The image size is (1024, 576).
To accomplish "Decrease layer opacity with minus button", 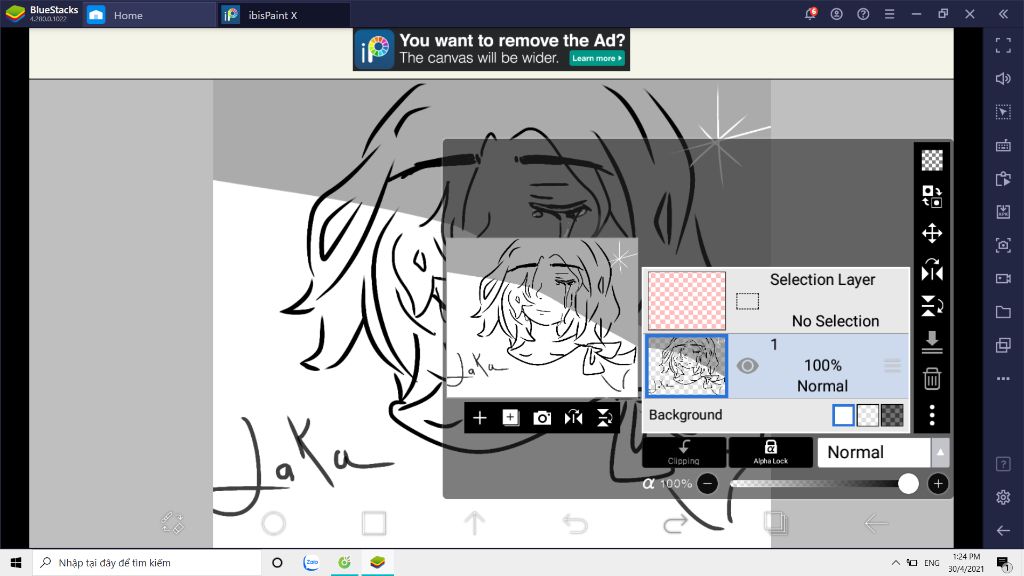I will 707,484.
